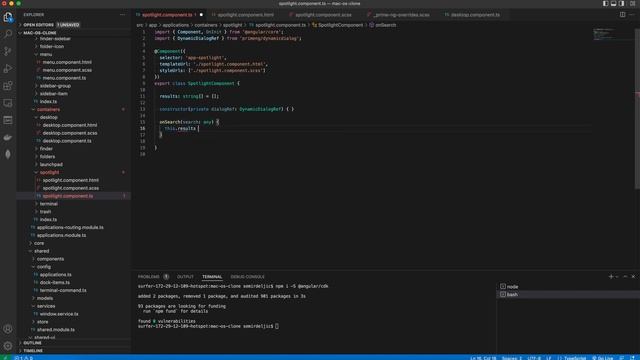This screenshot has width=640, height=360.
Task: Collapse the containers folder
Action: pos(48,109)
